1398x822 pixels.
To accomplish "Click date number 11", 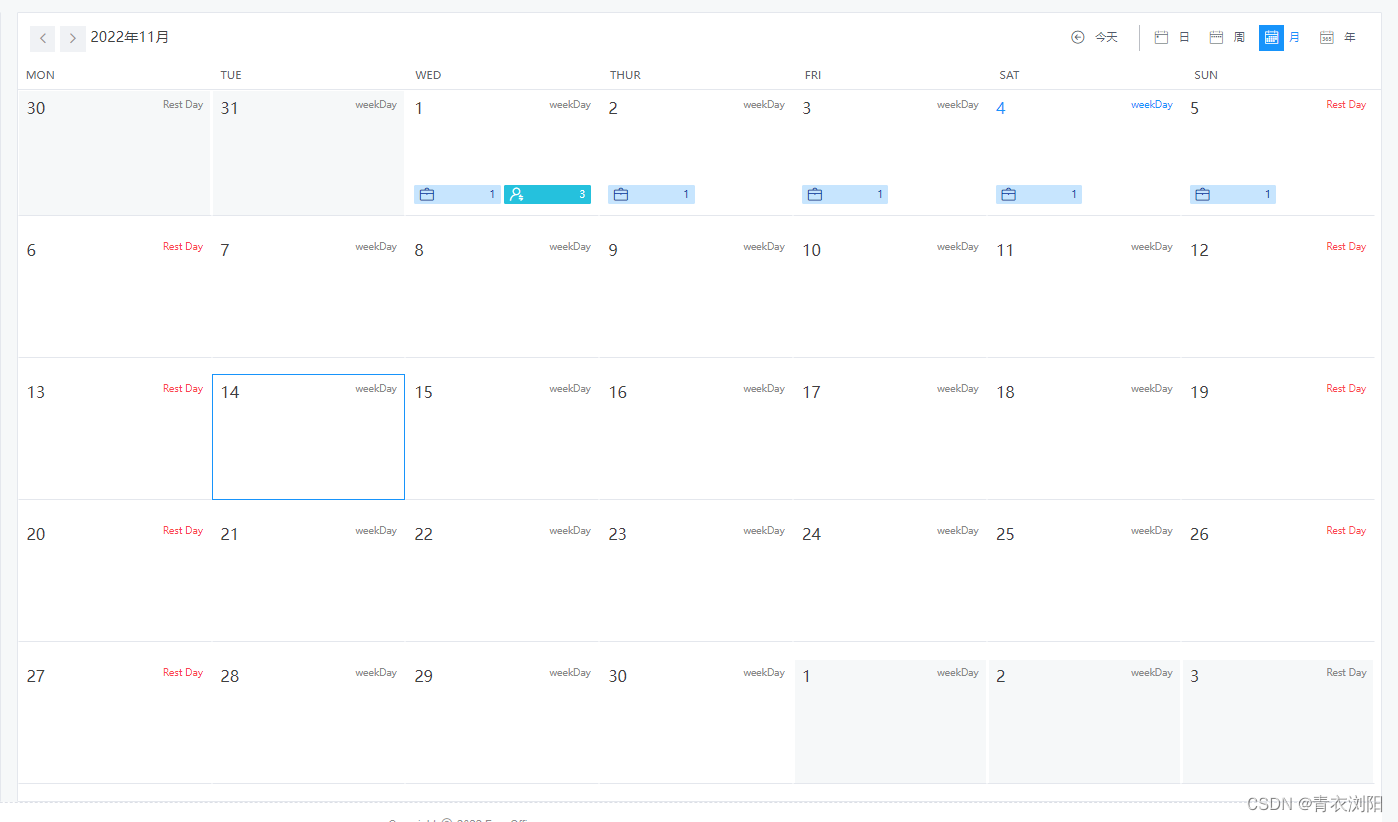I will 1005,250.
